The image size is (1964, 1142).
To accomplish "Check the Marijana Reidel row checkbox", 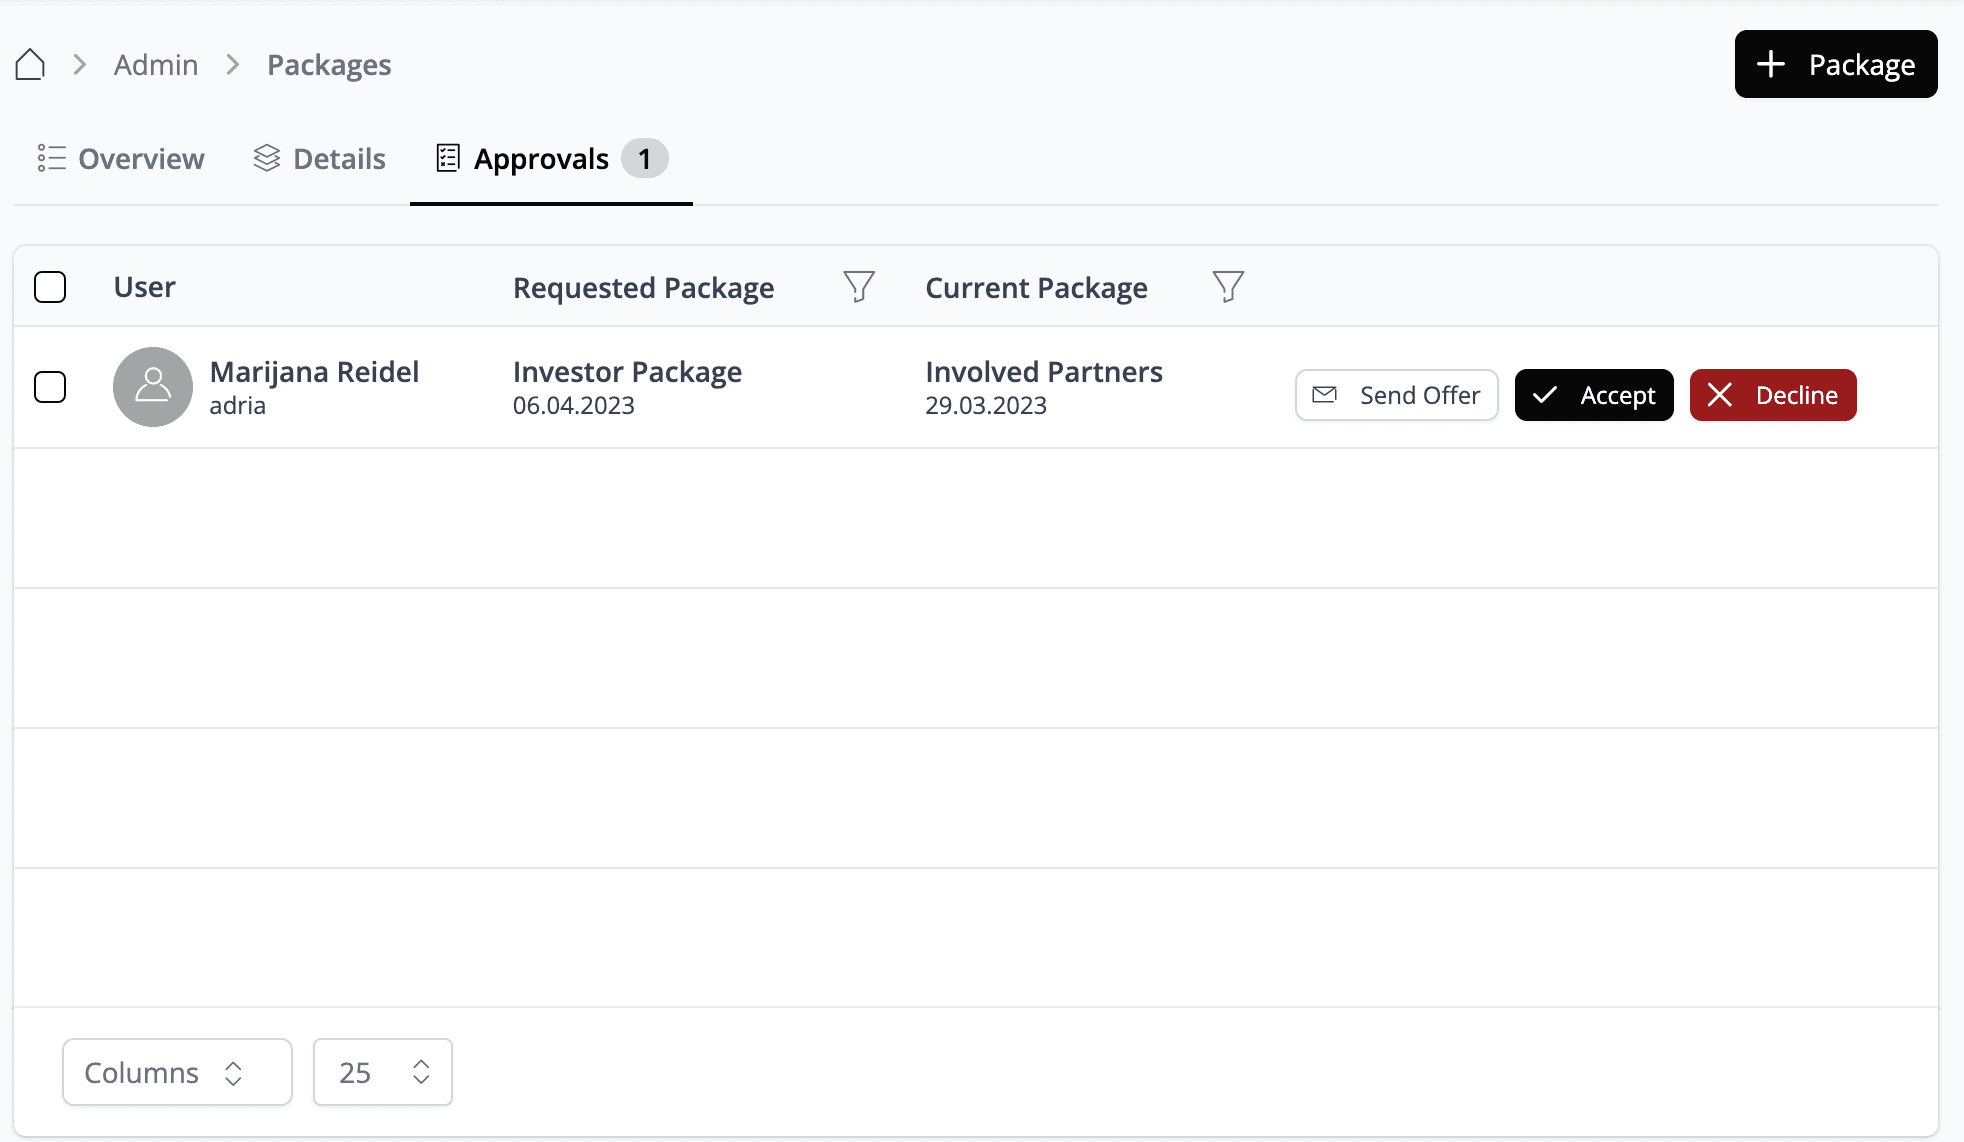I will pyautogui.click(x=50, y=387).
